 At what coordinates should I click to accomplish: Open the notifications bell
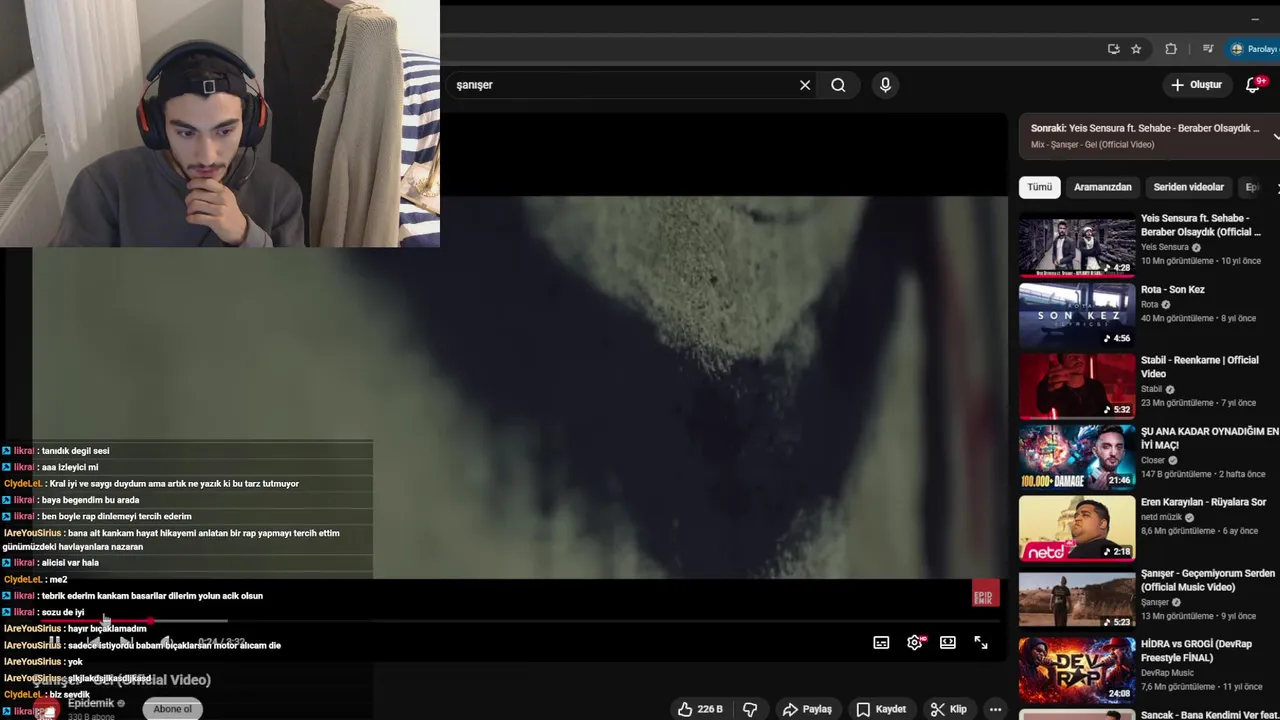click(1253, 85)
